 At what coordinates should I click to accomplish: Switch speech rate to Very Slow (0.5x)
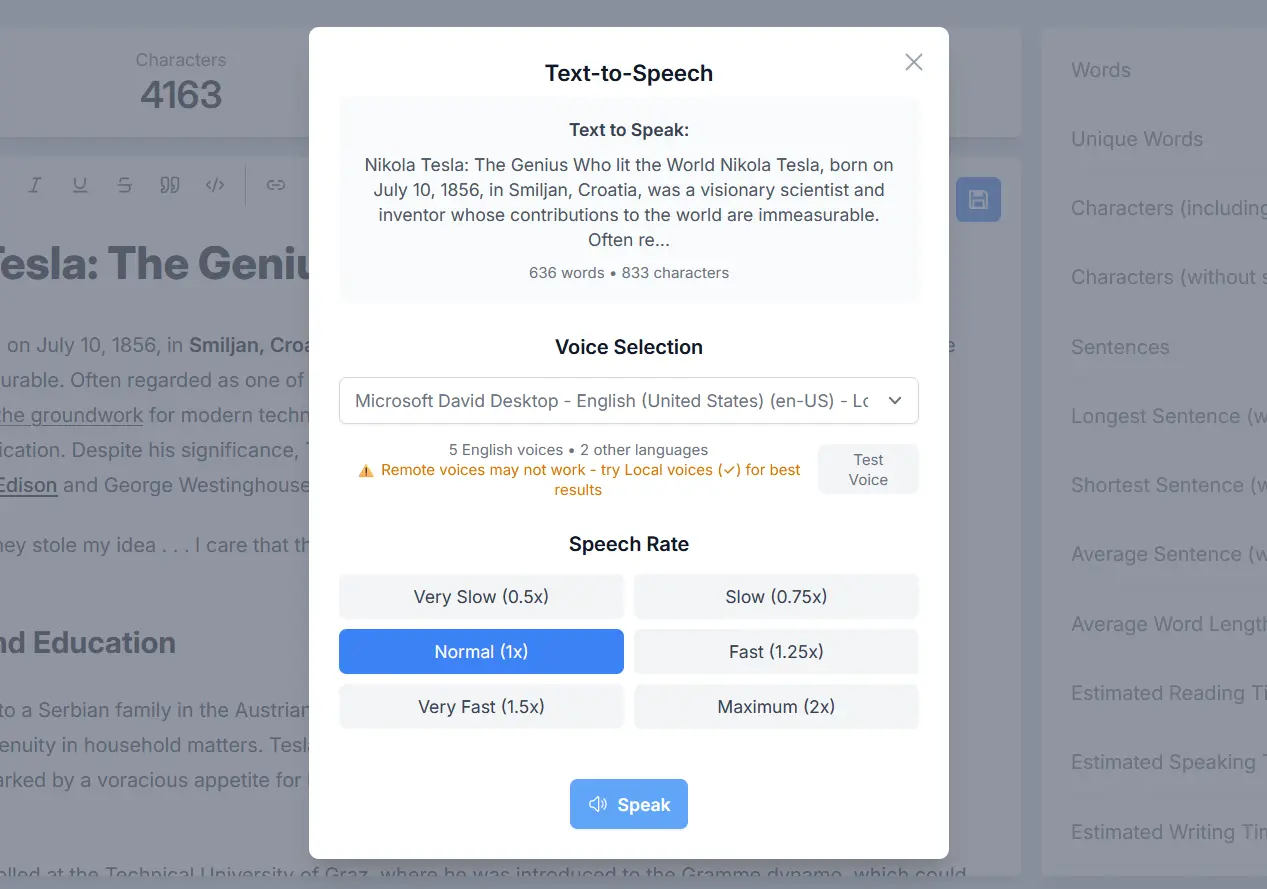pos(481,596)
